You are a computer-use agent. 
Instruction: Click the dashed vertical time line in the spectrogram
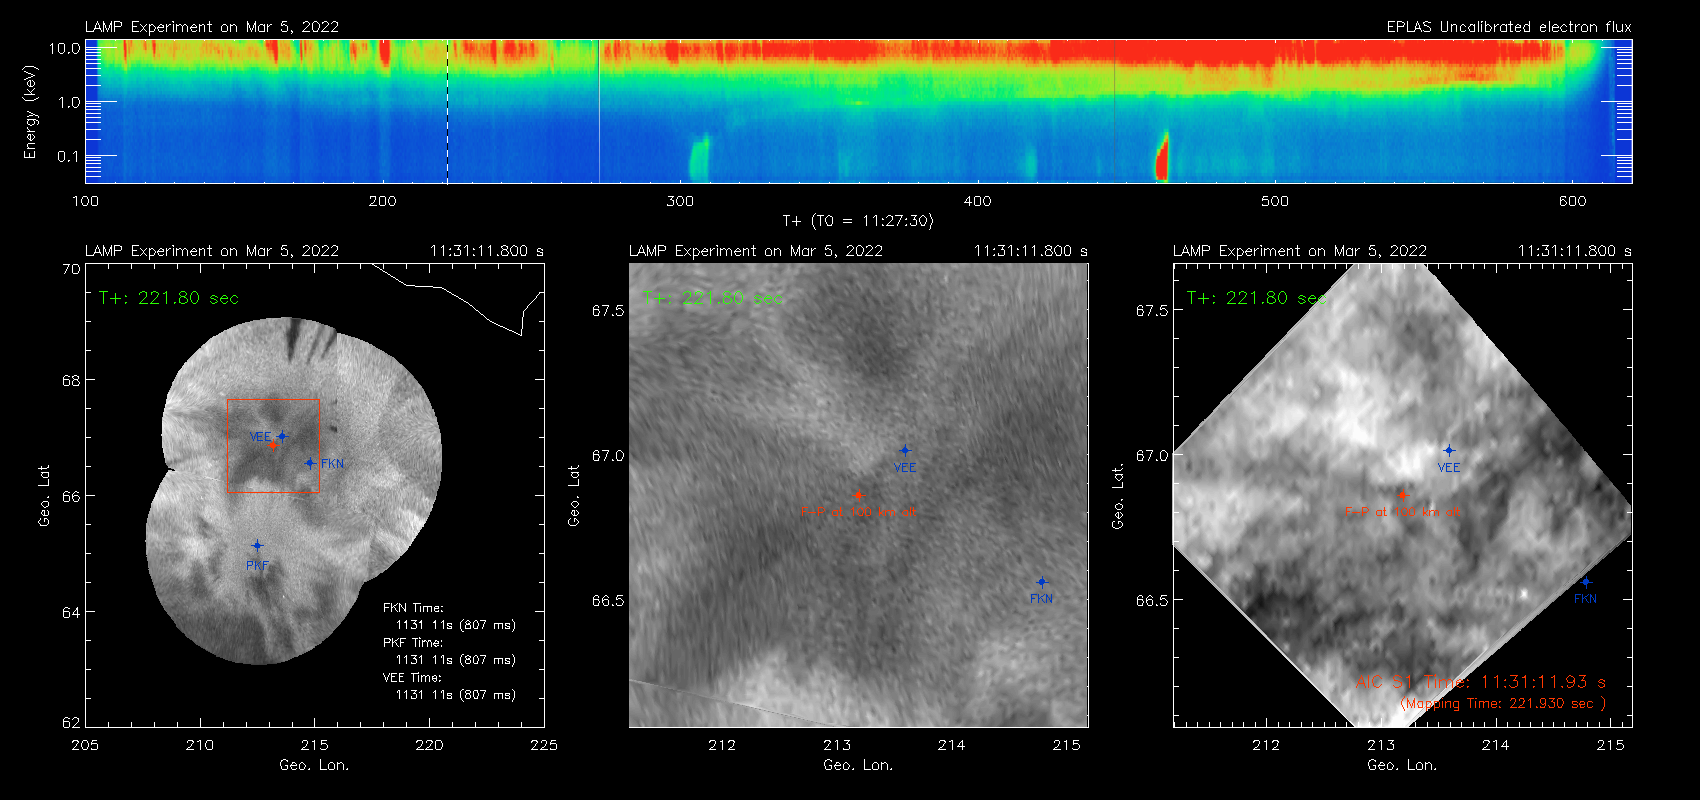click(x=447, y=111)
